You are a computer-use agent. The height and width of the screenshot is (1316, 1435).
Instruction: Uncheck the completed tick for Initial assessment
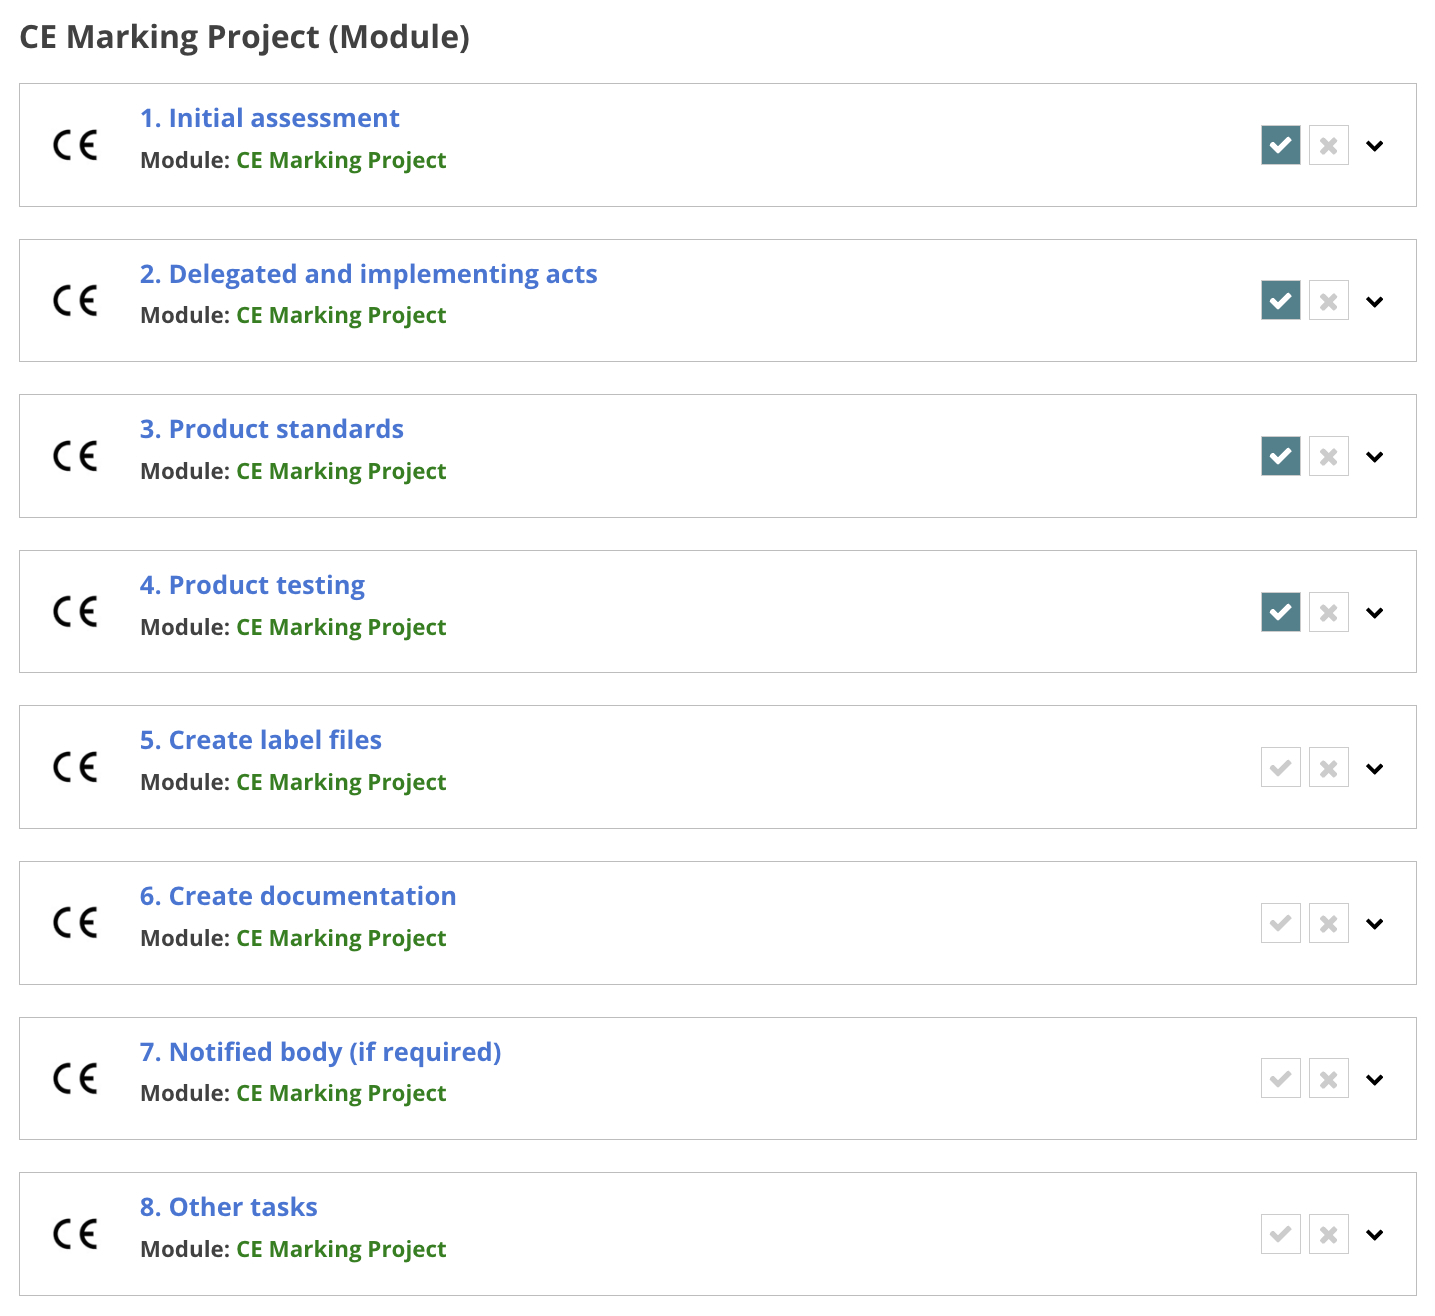(1281, 146)
